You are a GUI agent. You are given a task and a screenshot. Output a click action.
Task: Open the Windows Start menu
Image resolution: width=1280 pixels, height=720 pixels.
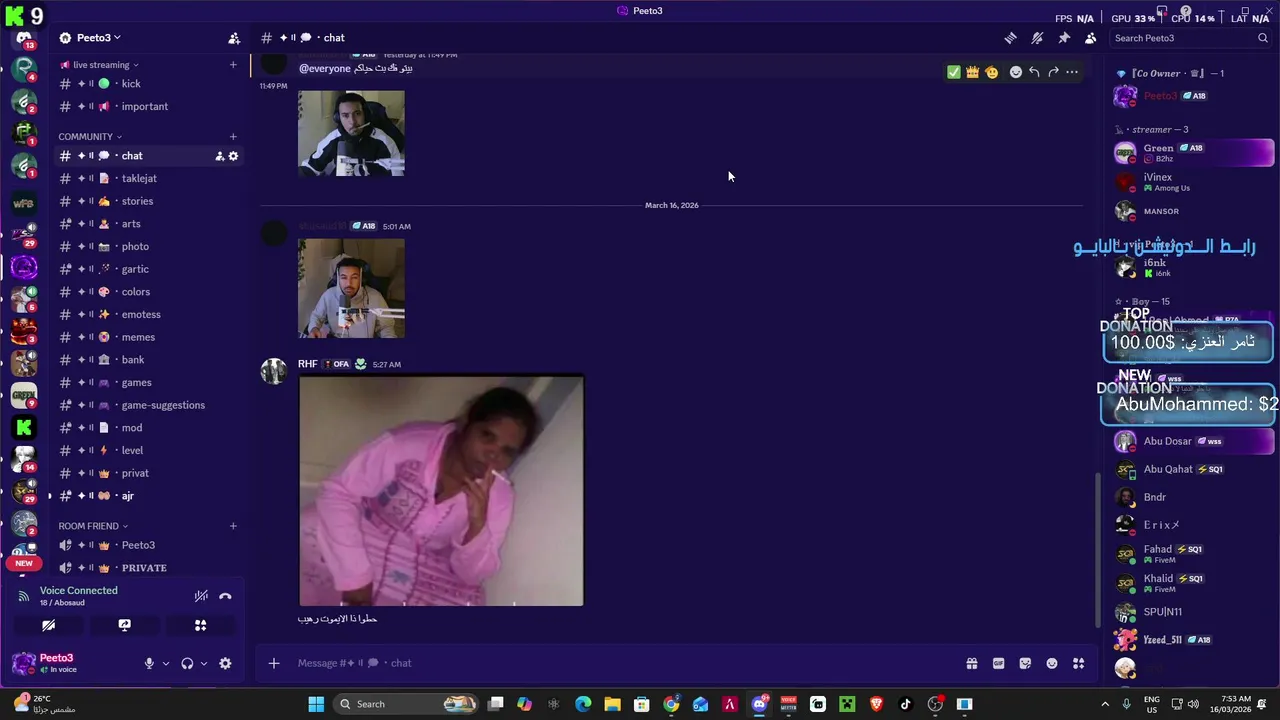pos(316,704)
